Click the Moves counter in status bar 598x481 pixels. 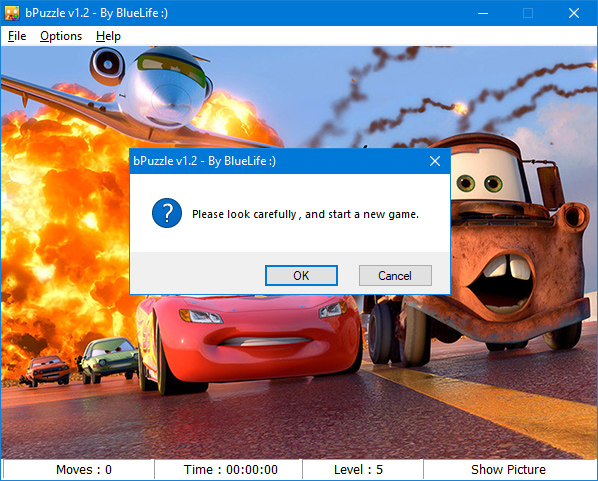pos(84,469)
